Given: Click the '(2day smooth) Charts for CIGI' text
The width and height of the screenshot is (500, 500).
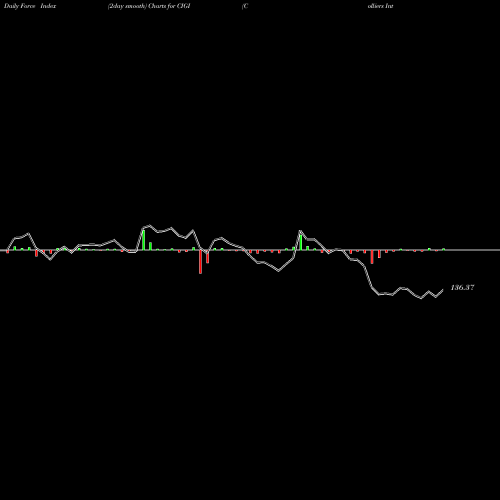Looking at the screenshot, I should tap(149, 6).
